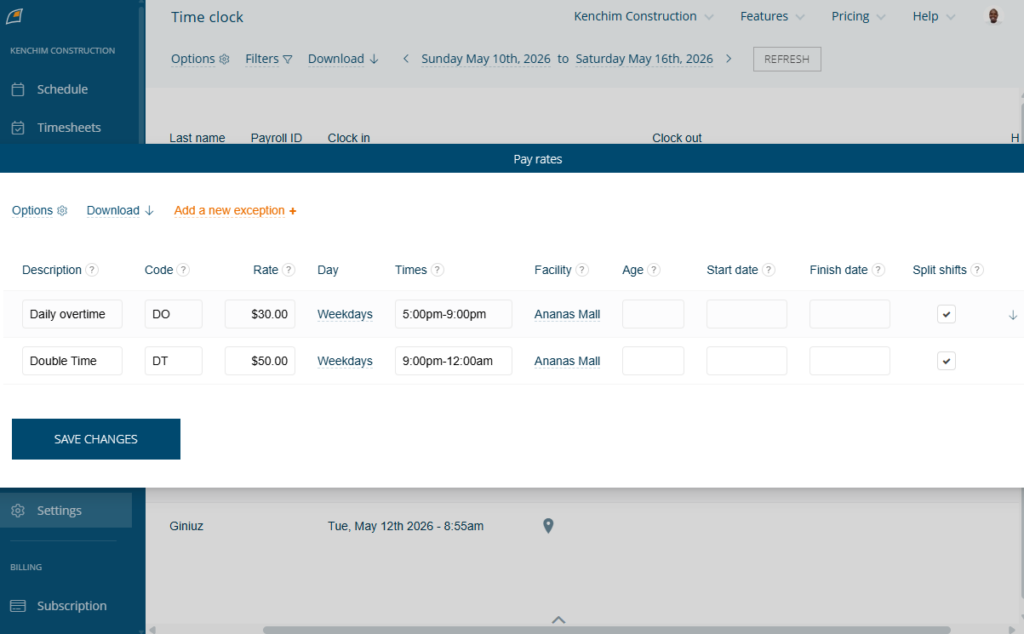Click Age field for Double Time
Viewport: 1024px width, 634px height.
coord(653,361)
